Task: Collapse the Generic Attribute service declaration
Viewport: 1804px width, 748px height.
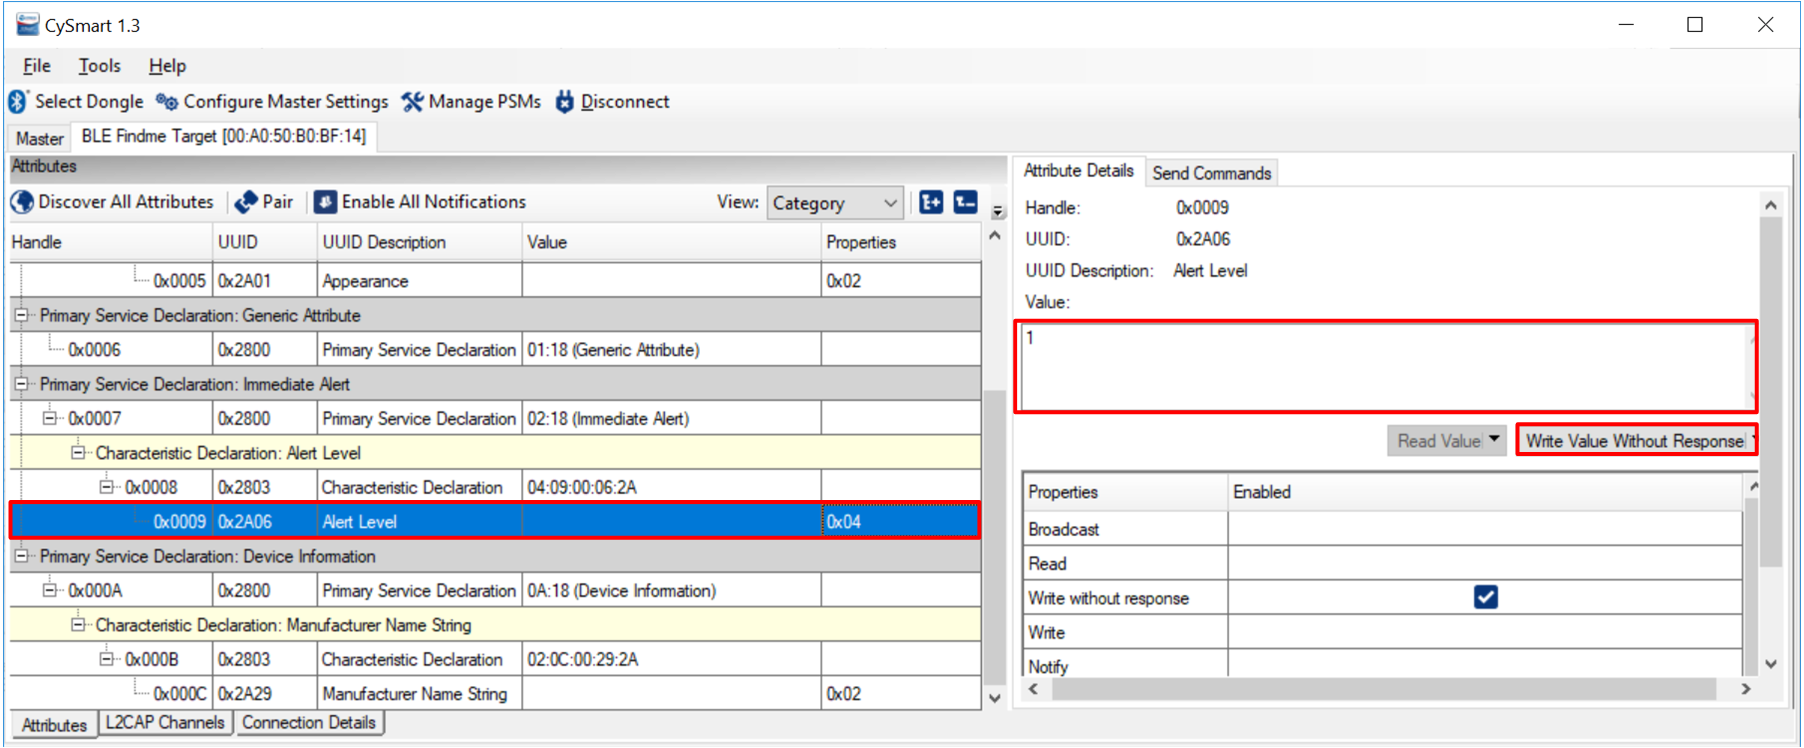Action: tap(21, 315)
